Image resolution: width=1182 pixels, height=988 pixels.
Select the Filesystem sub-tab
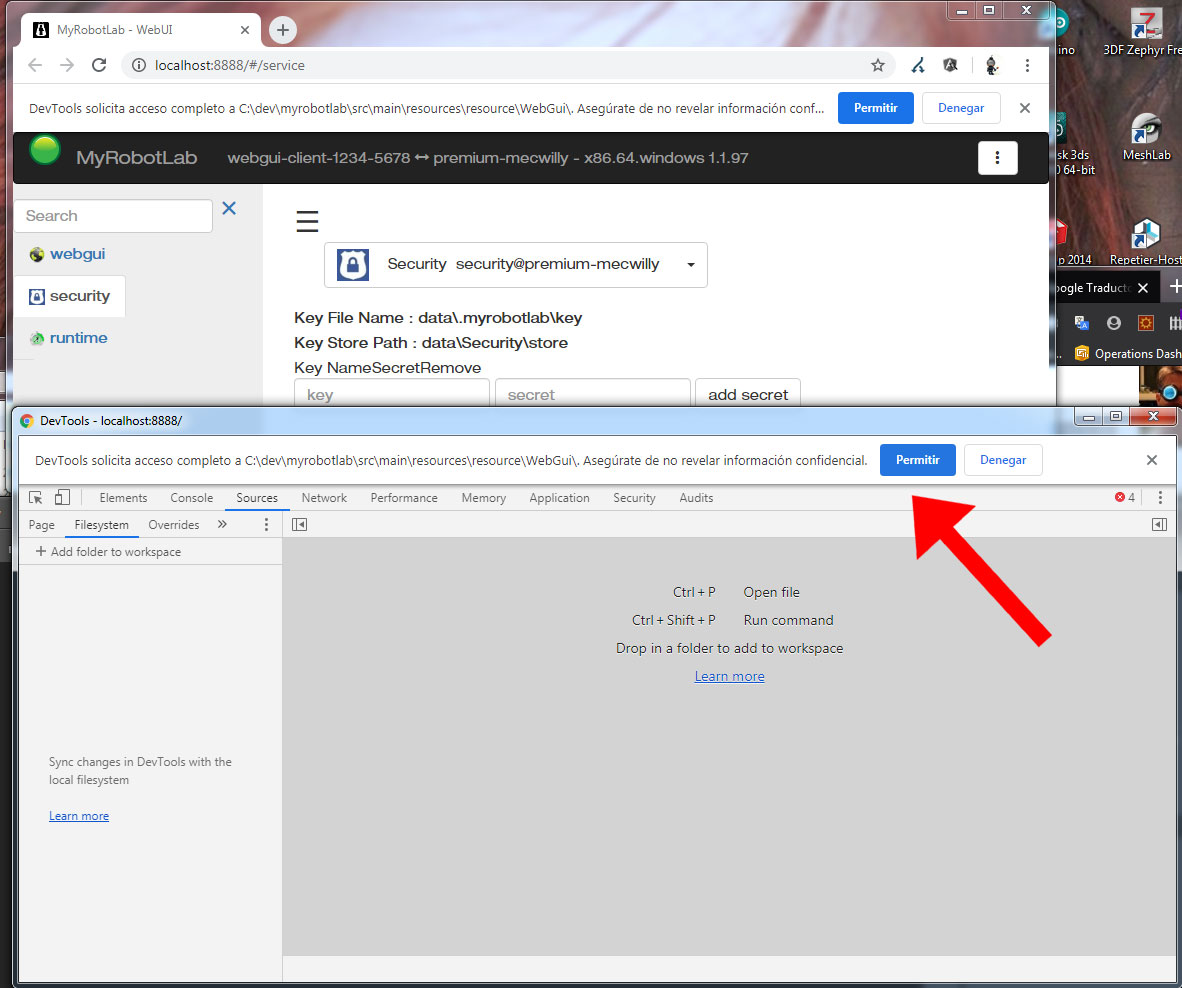[x=102, y=525]
